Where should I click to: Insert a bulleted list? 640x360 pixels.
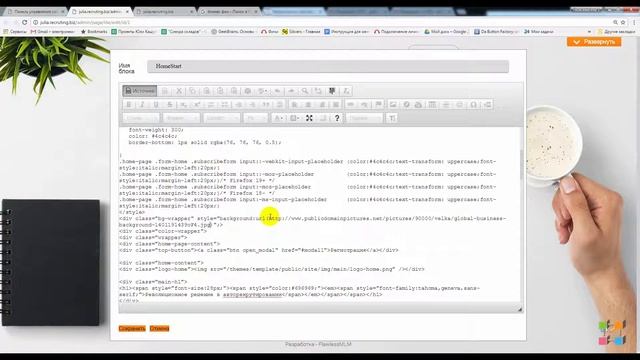click(225, 104)
